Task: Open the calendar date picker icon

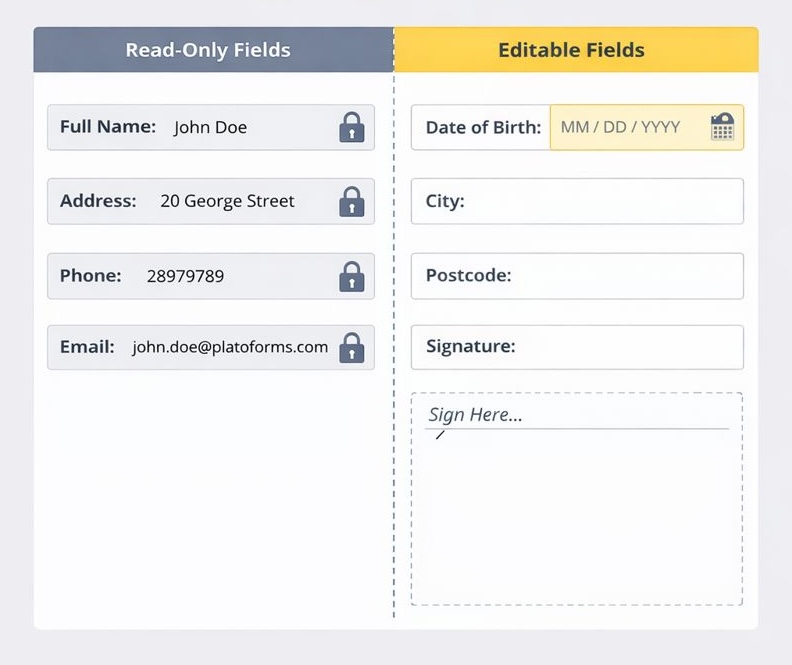Action: click(722, 127)
